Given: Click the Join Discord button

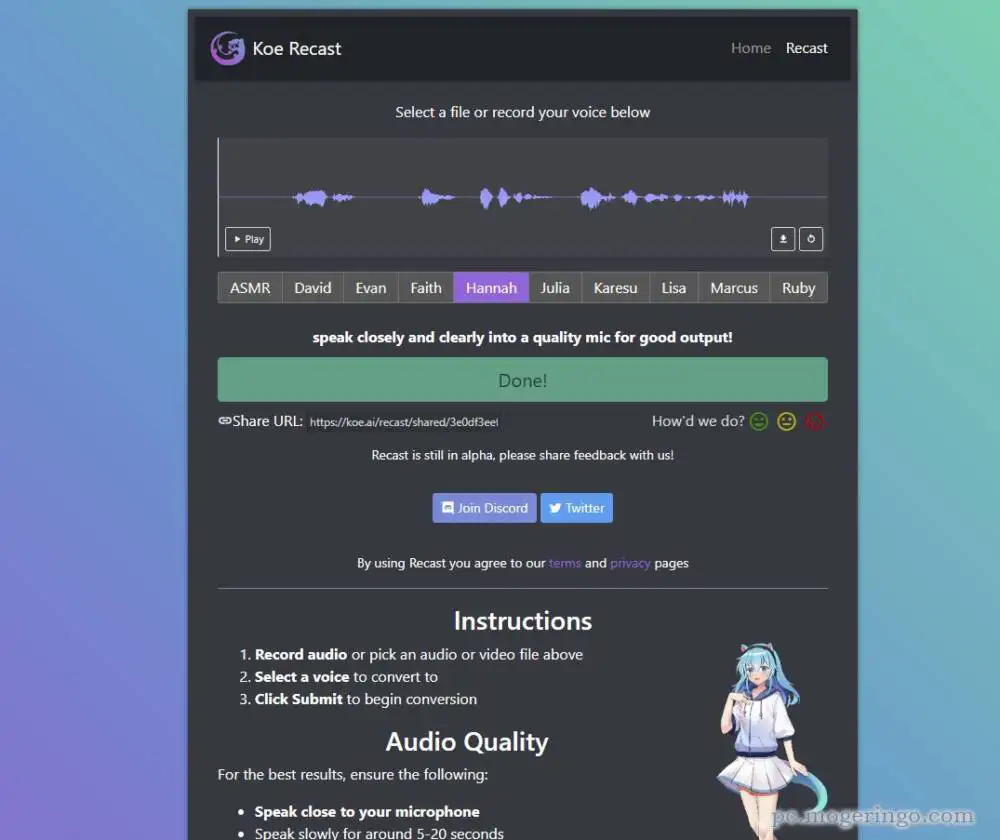Looking at the screenshot, I should [485, 508].
